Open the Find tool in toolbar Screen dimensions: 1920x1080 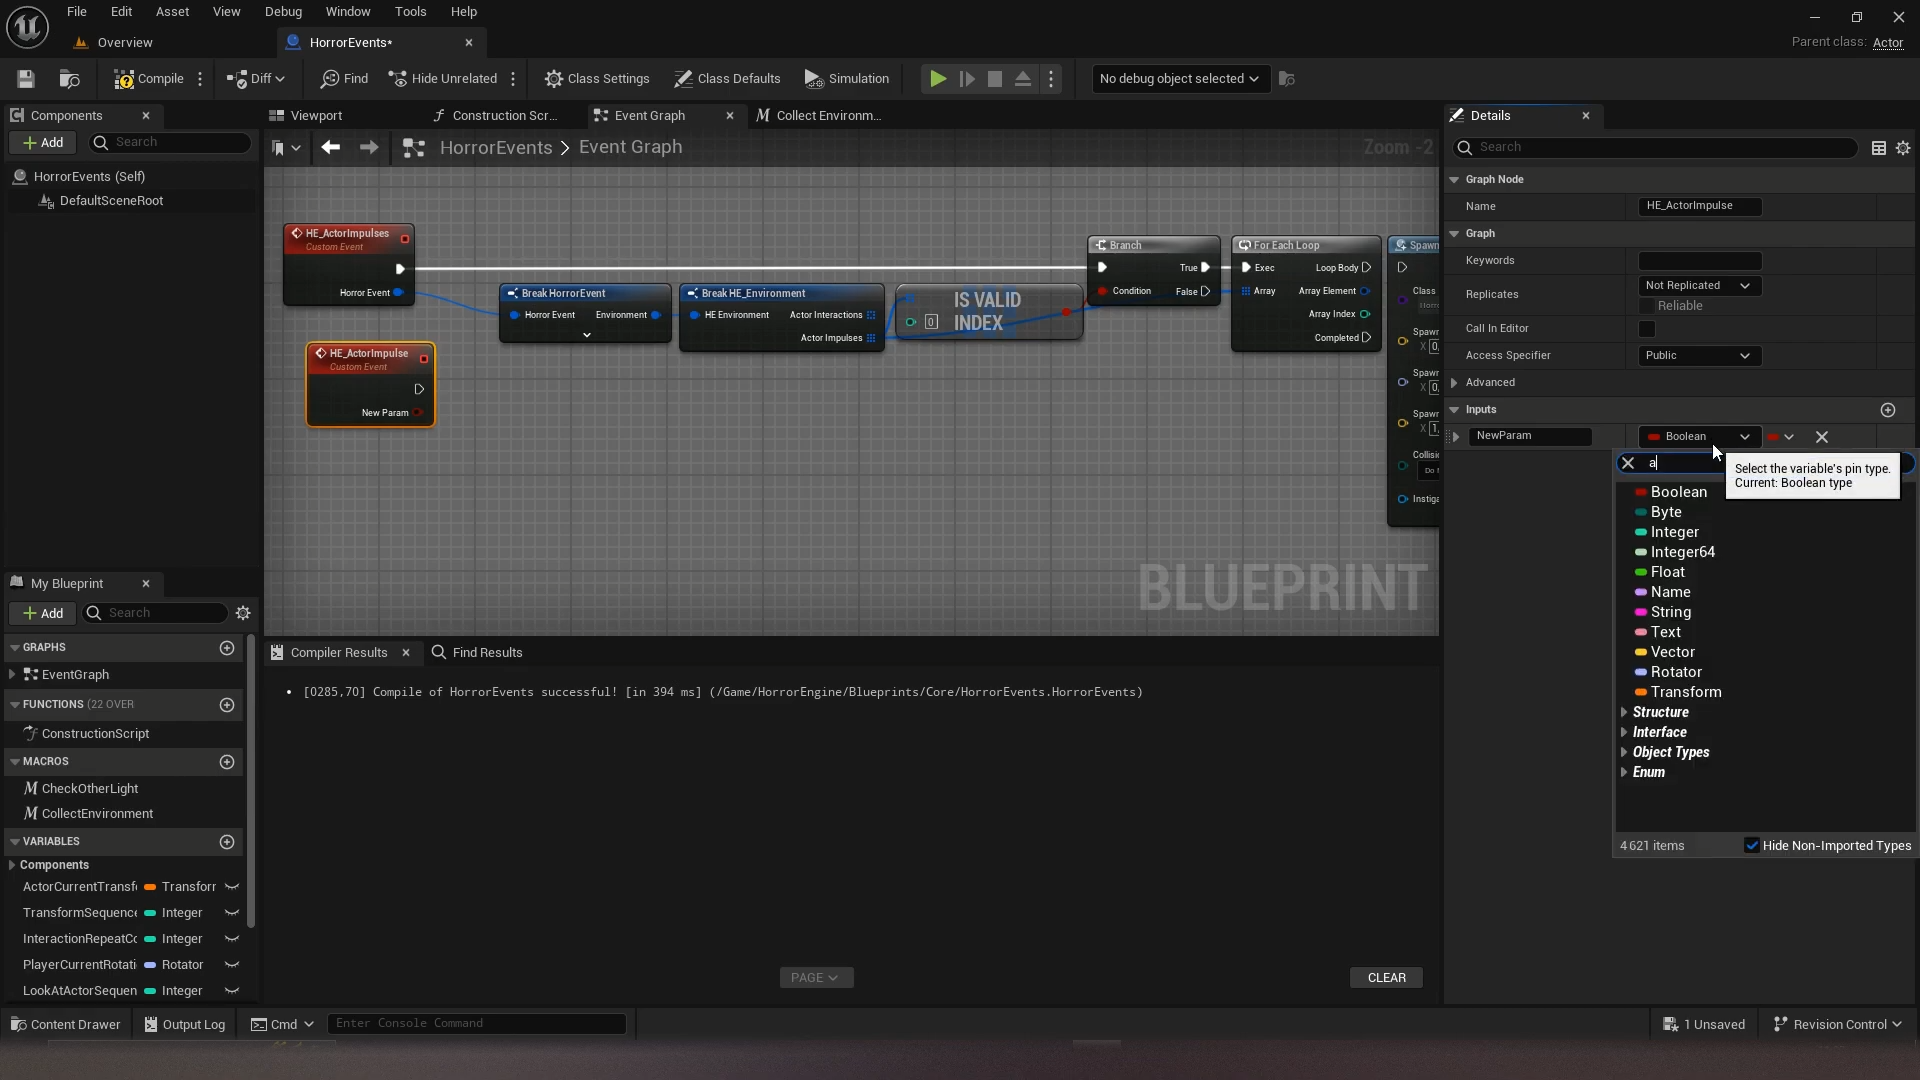pos(344,79)
